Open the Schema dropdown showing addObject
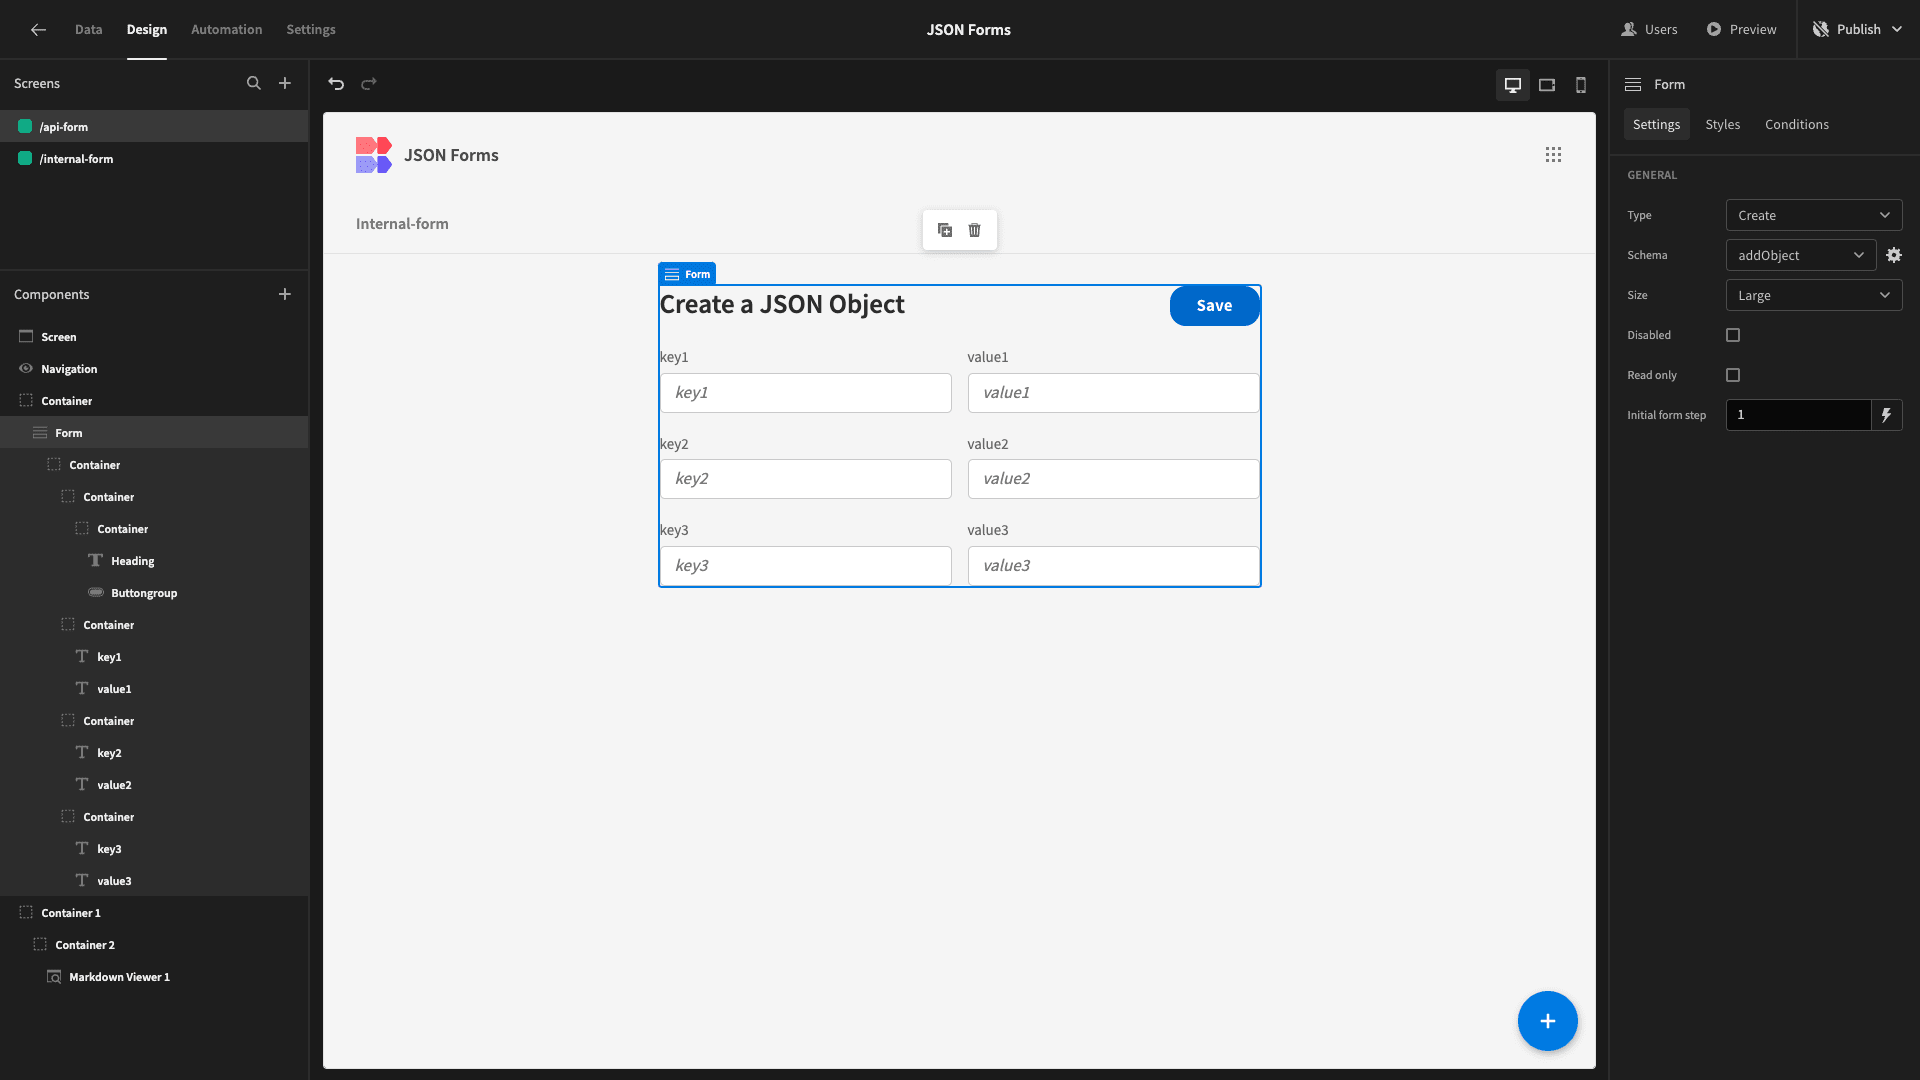The height and width of the screenshot is (1080, 1920). pos(1801,255)
